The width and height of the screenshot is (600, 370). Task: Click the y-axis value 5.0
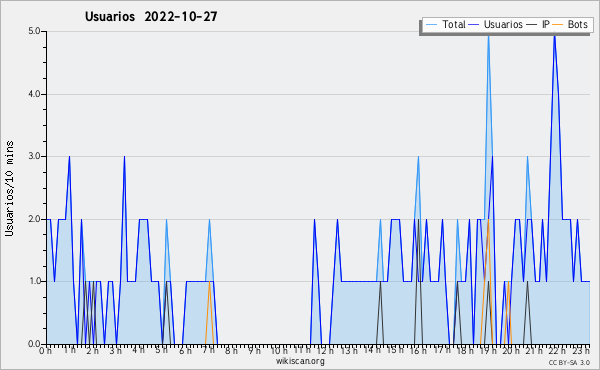[34, 31]
